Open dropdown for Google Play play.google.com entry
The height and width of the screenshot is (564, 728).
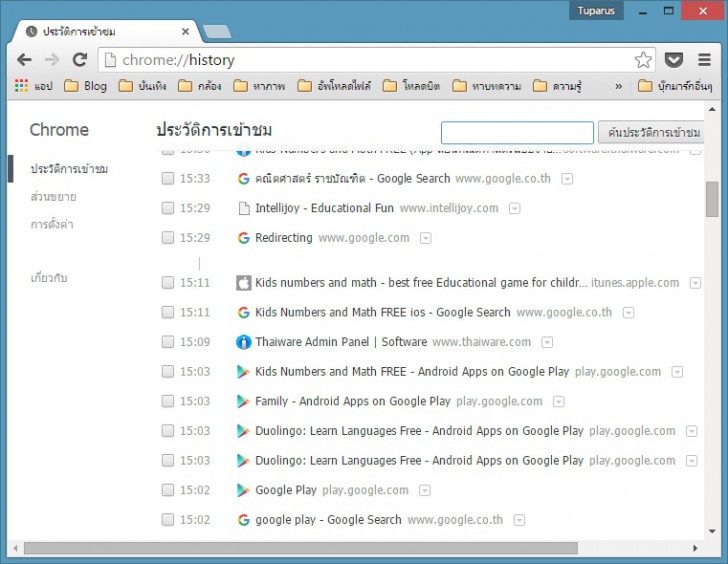coord(424,491)
